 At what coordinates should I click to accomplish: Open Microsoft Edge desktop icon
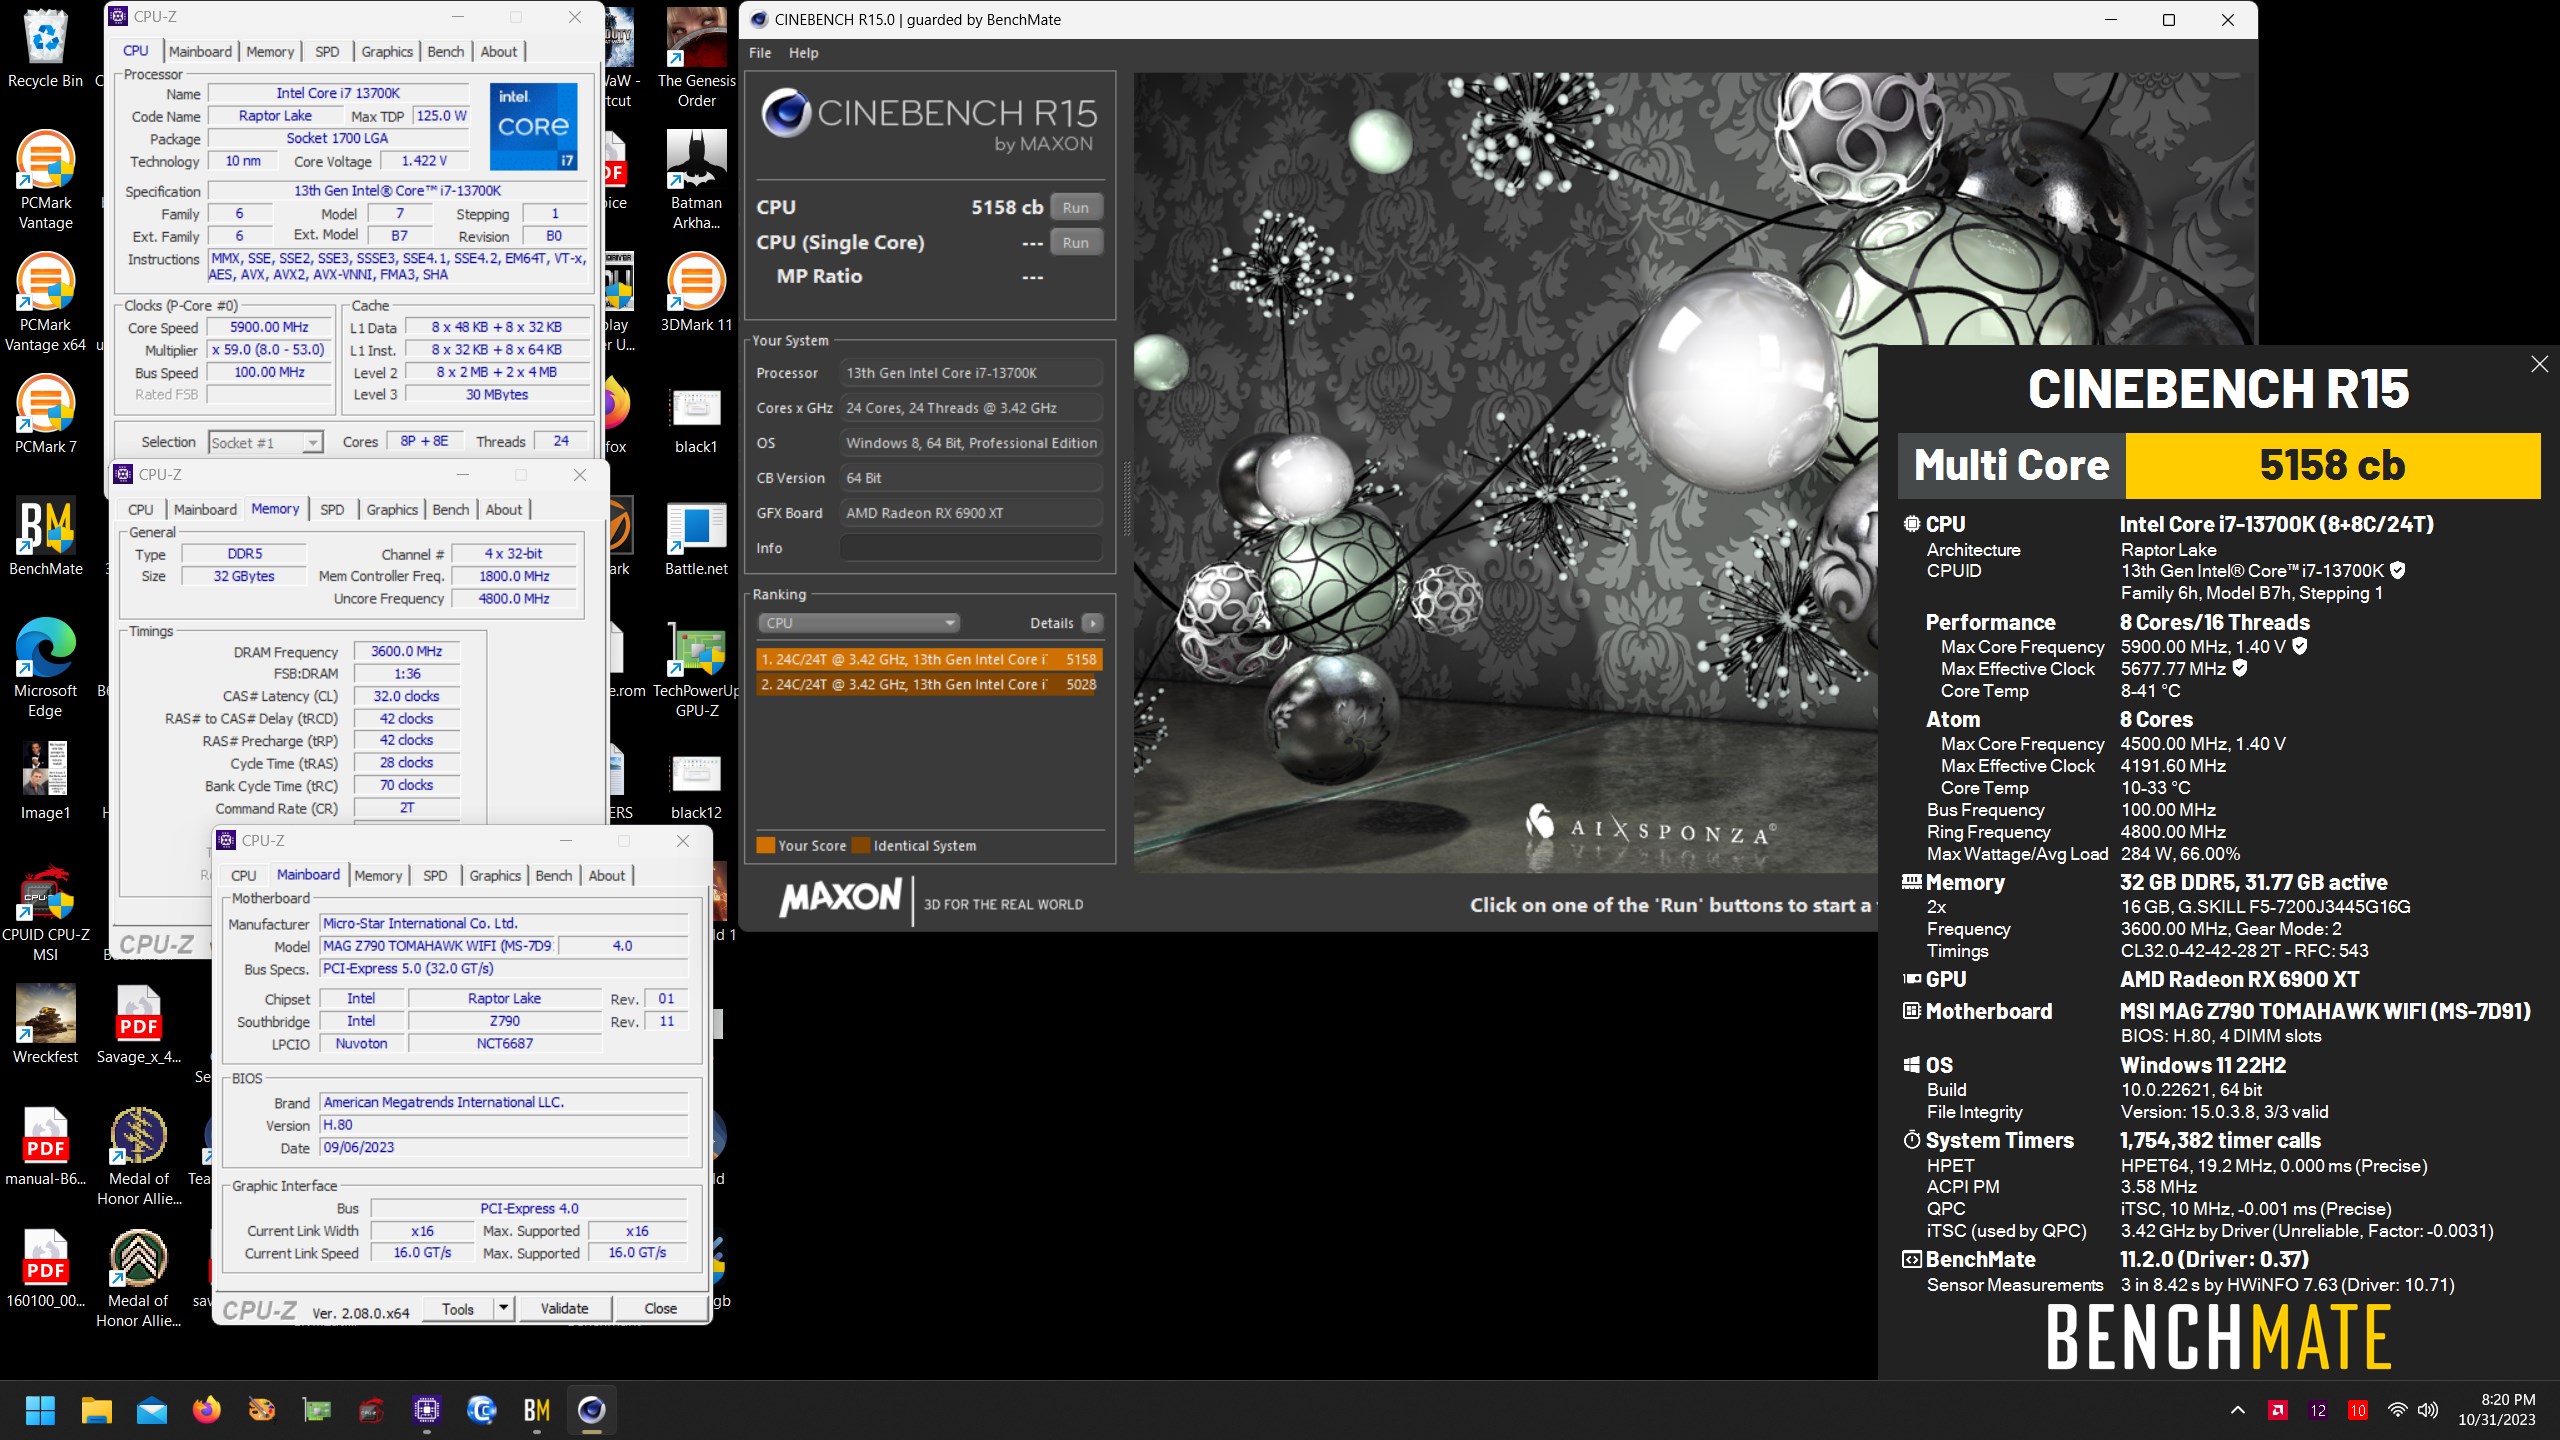(45, 668)
